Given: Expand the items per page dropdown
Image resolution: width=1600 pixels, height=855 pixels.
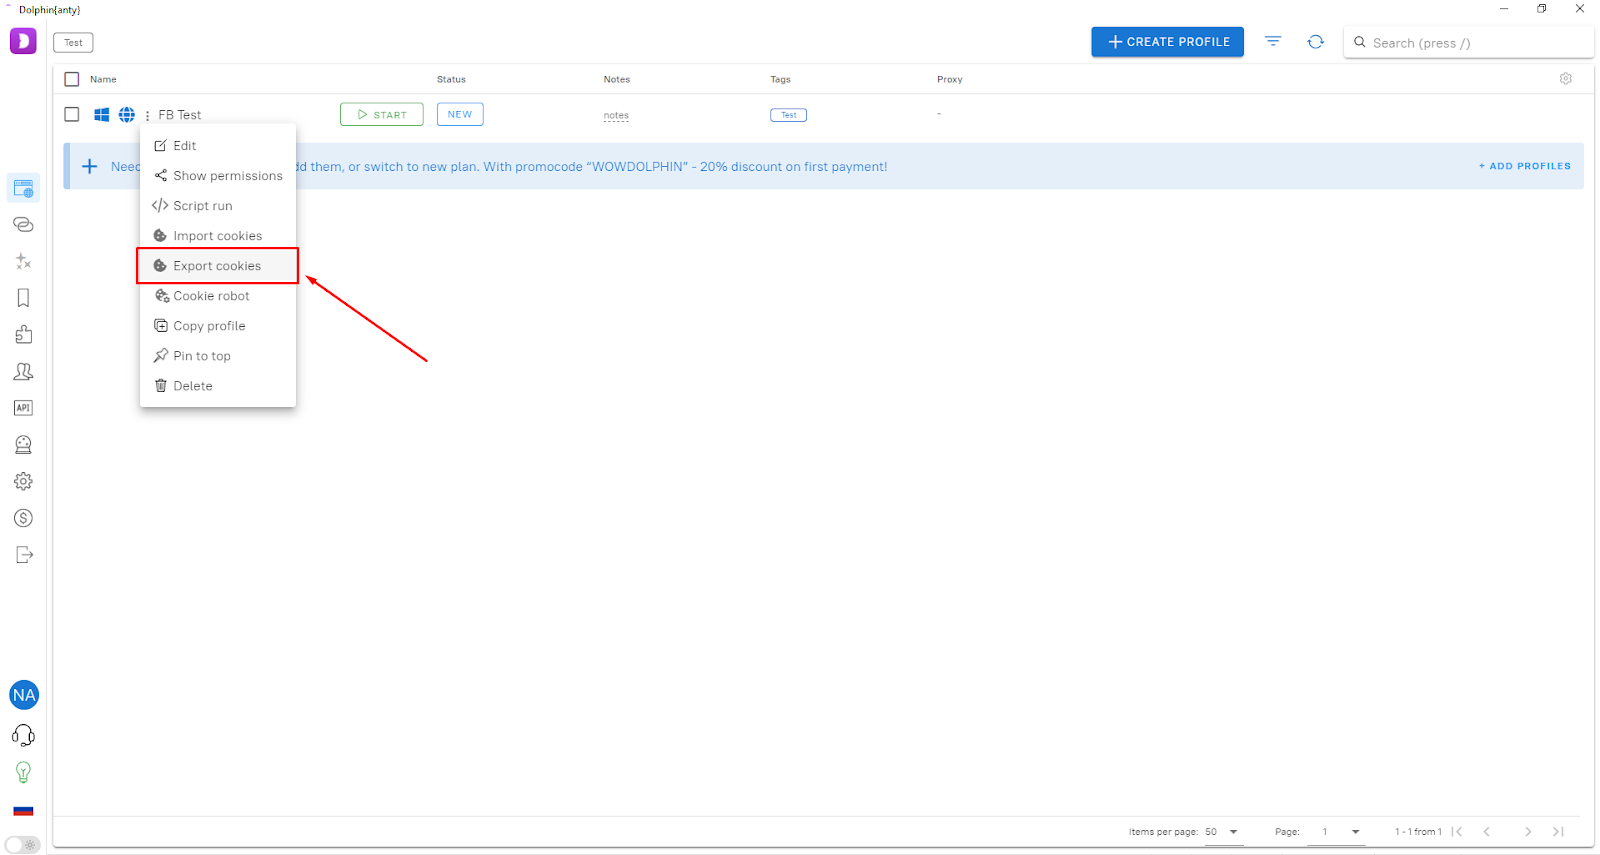Looking at the screenshot, I should 1224,832.
